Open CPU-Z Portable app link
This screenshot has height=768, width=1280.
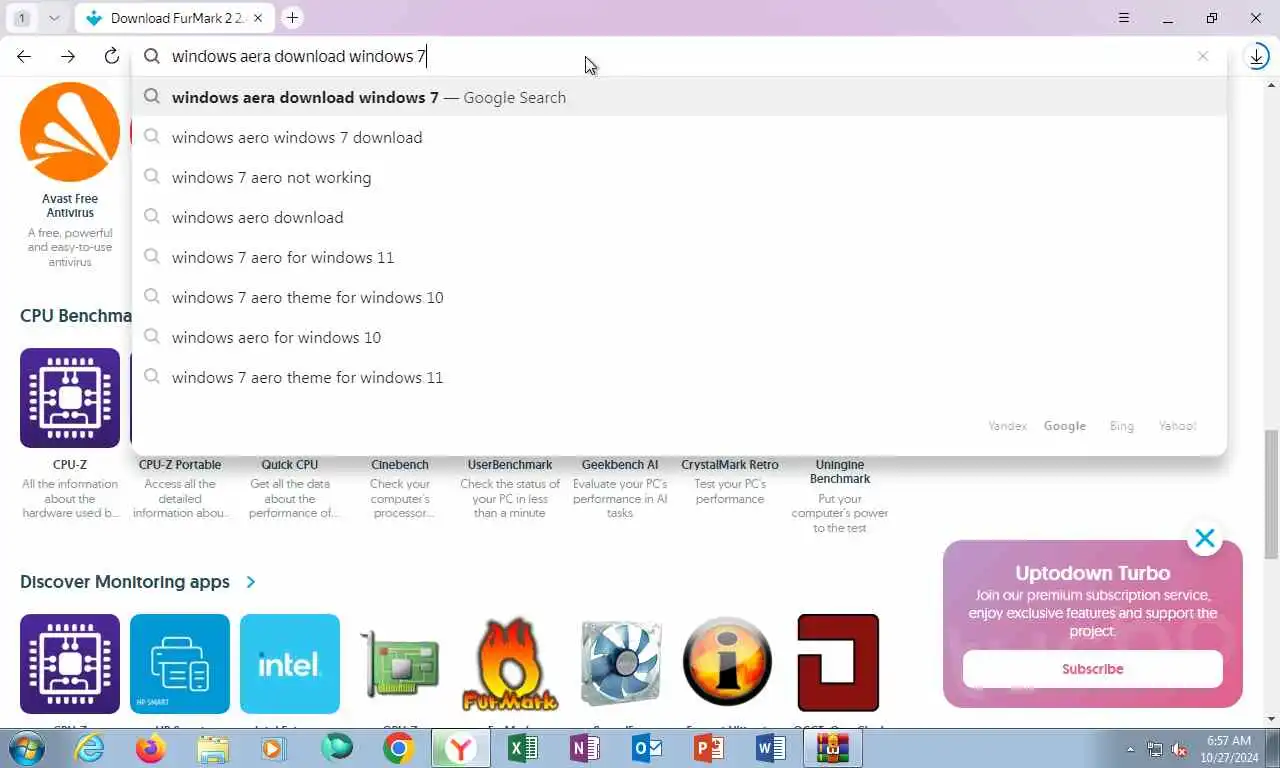coord(180,465)
